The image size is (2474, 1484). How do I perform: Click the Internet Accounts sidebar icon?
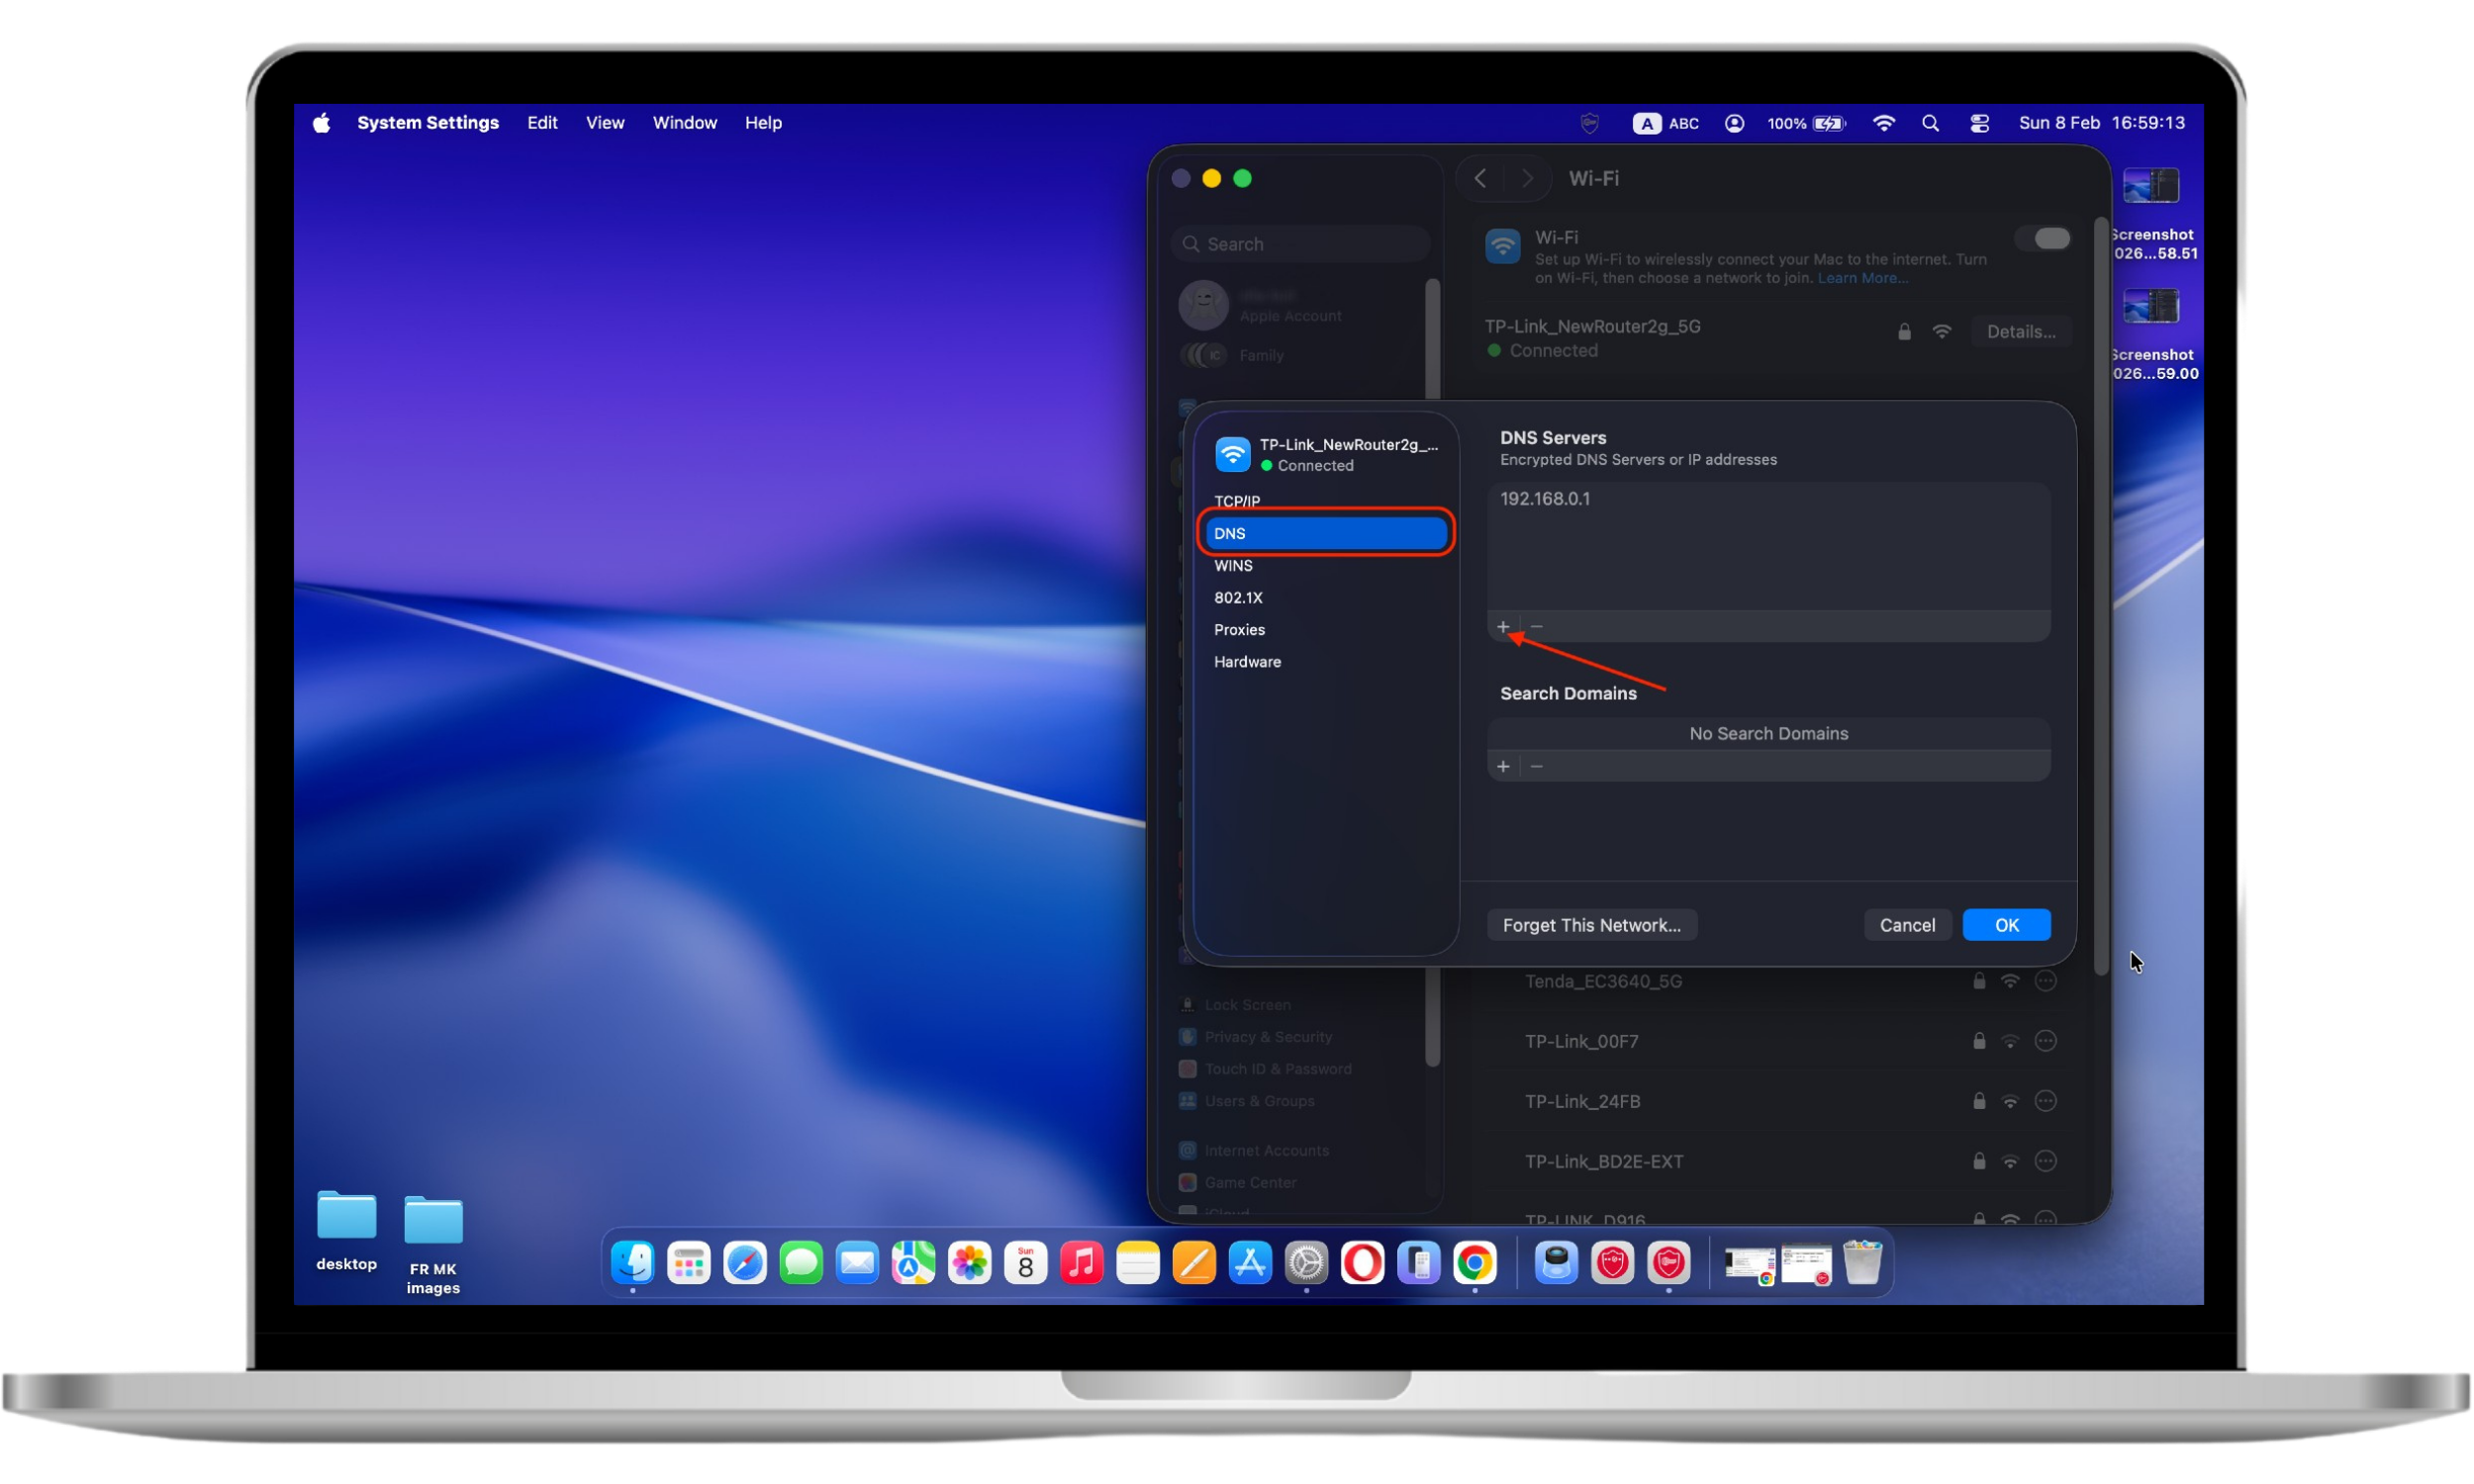coord(1187,1150)
